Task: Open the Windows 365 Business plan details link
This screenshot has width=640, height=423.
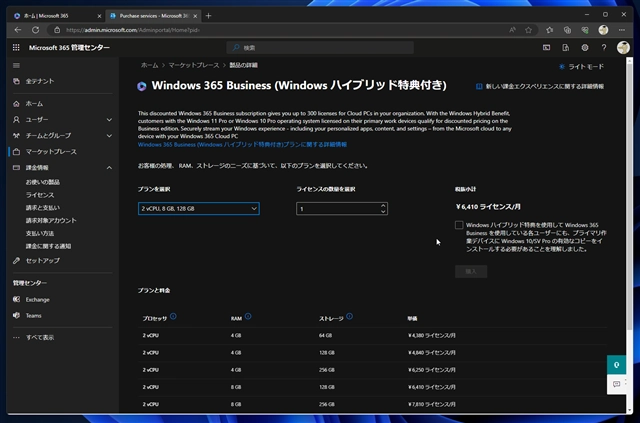Action: (242, 145)
